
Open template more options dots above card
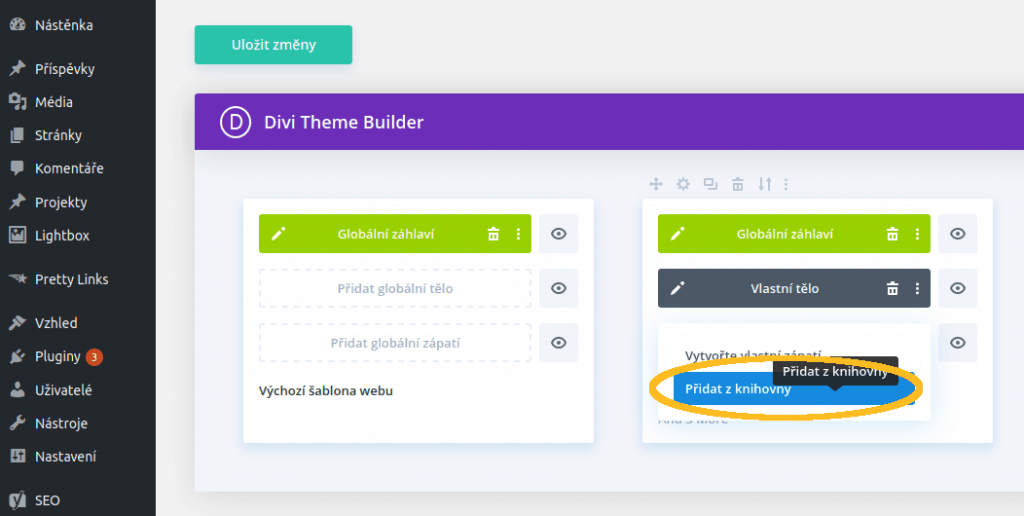[x=786, y=184]
